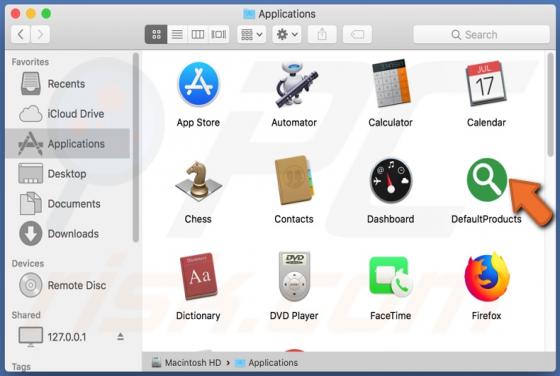Open Desktop in the sidebar
Image resolution: width=560 pixels, height=376 pixels.
click(x=68, y=174)
